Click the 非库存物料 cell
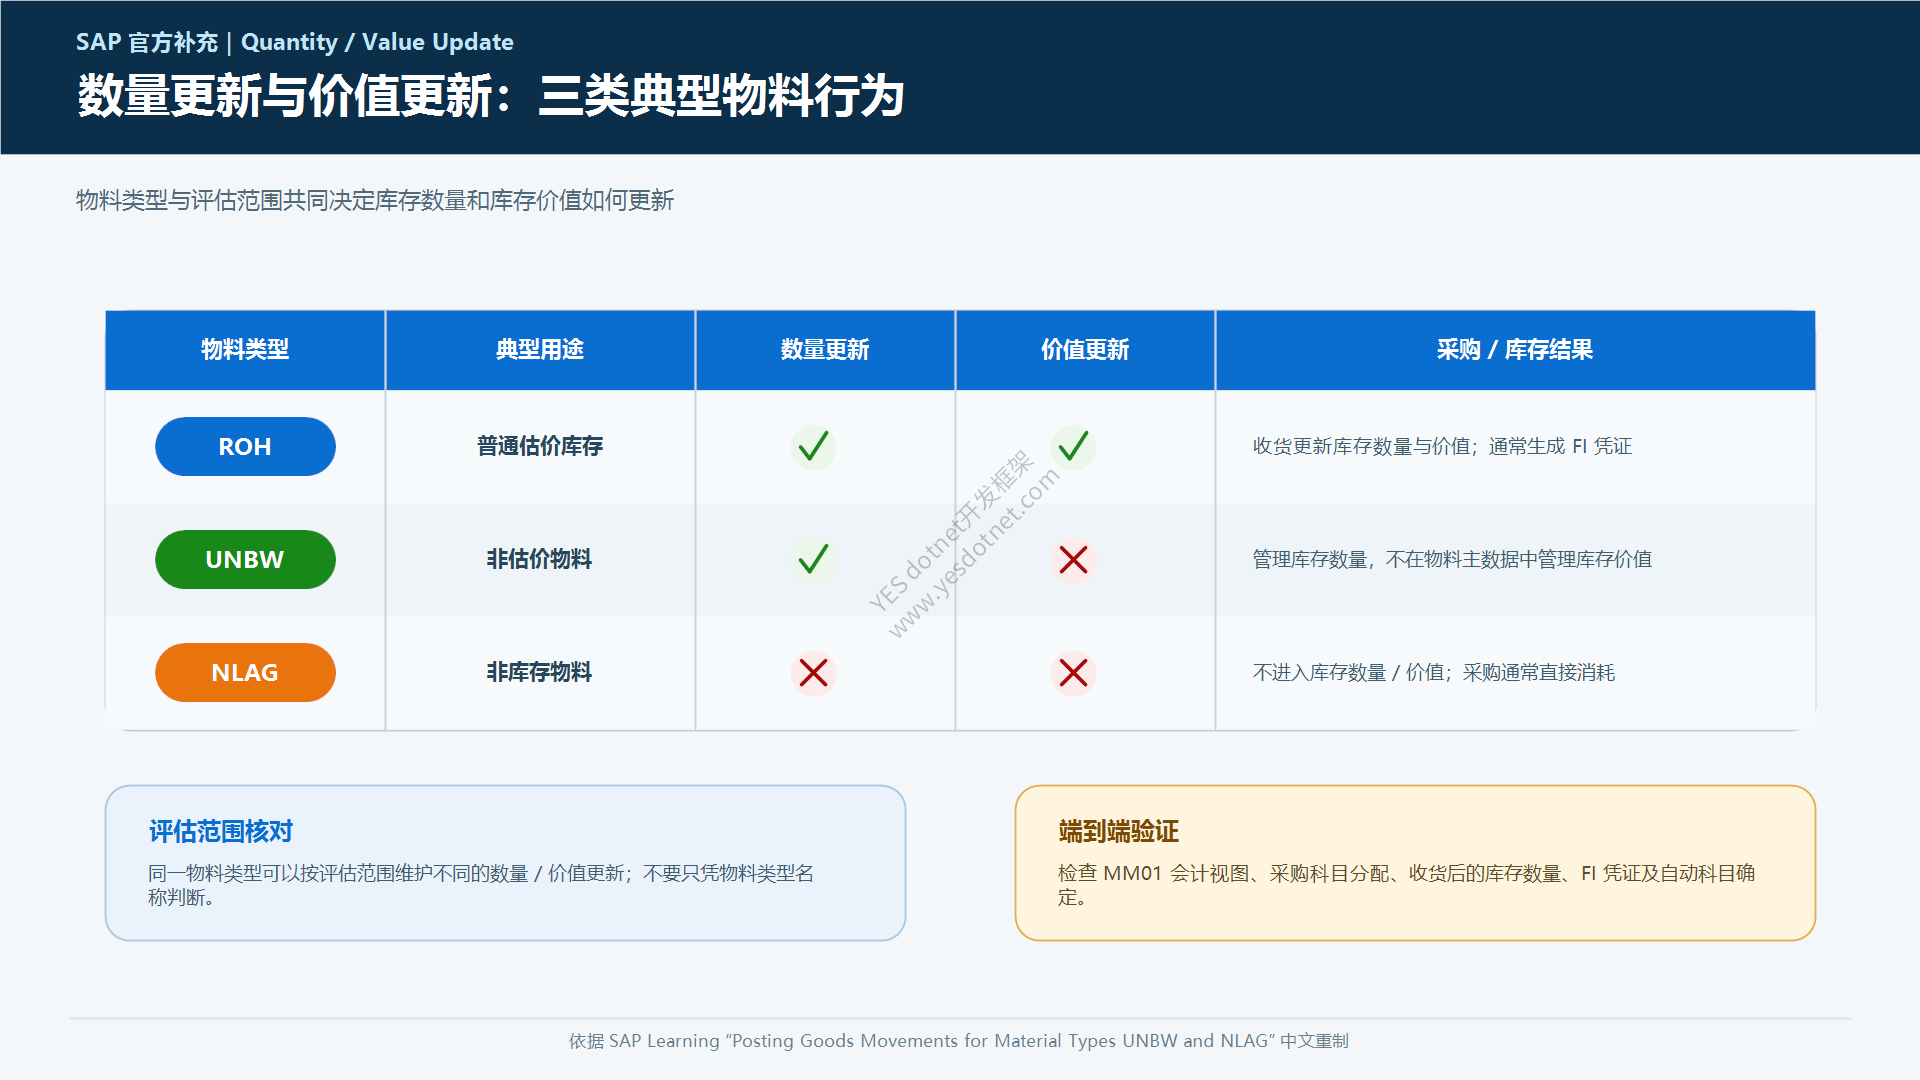This screenshot has height=1080, width=1920. [540, 672]
